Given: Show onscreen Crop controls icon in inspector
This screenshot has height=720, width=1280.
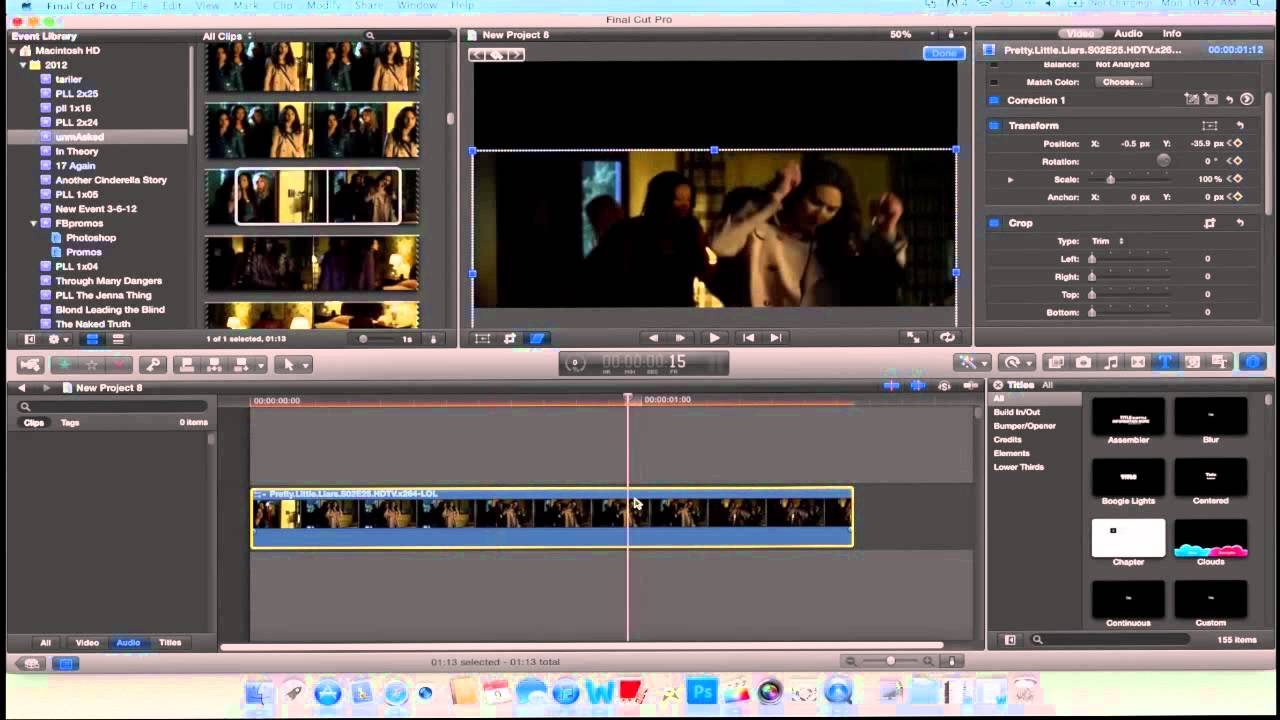Looking at the screenshot, I should (x=1210, y=223).
